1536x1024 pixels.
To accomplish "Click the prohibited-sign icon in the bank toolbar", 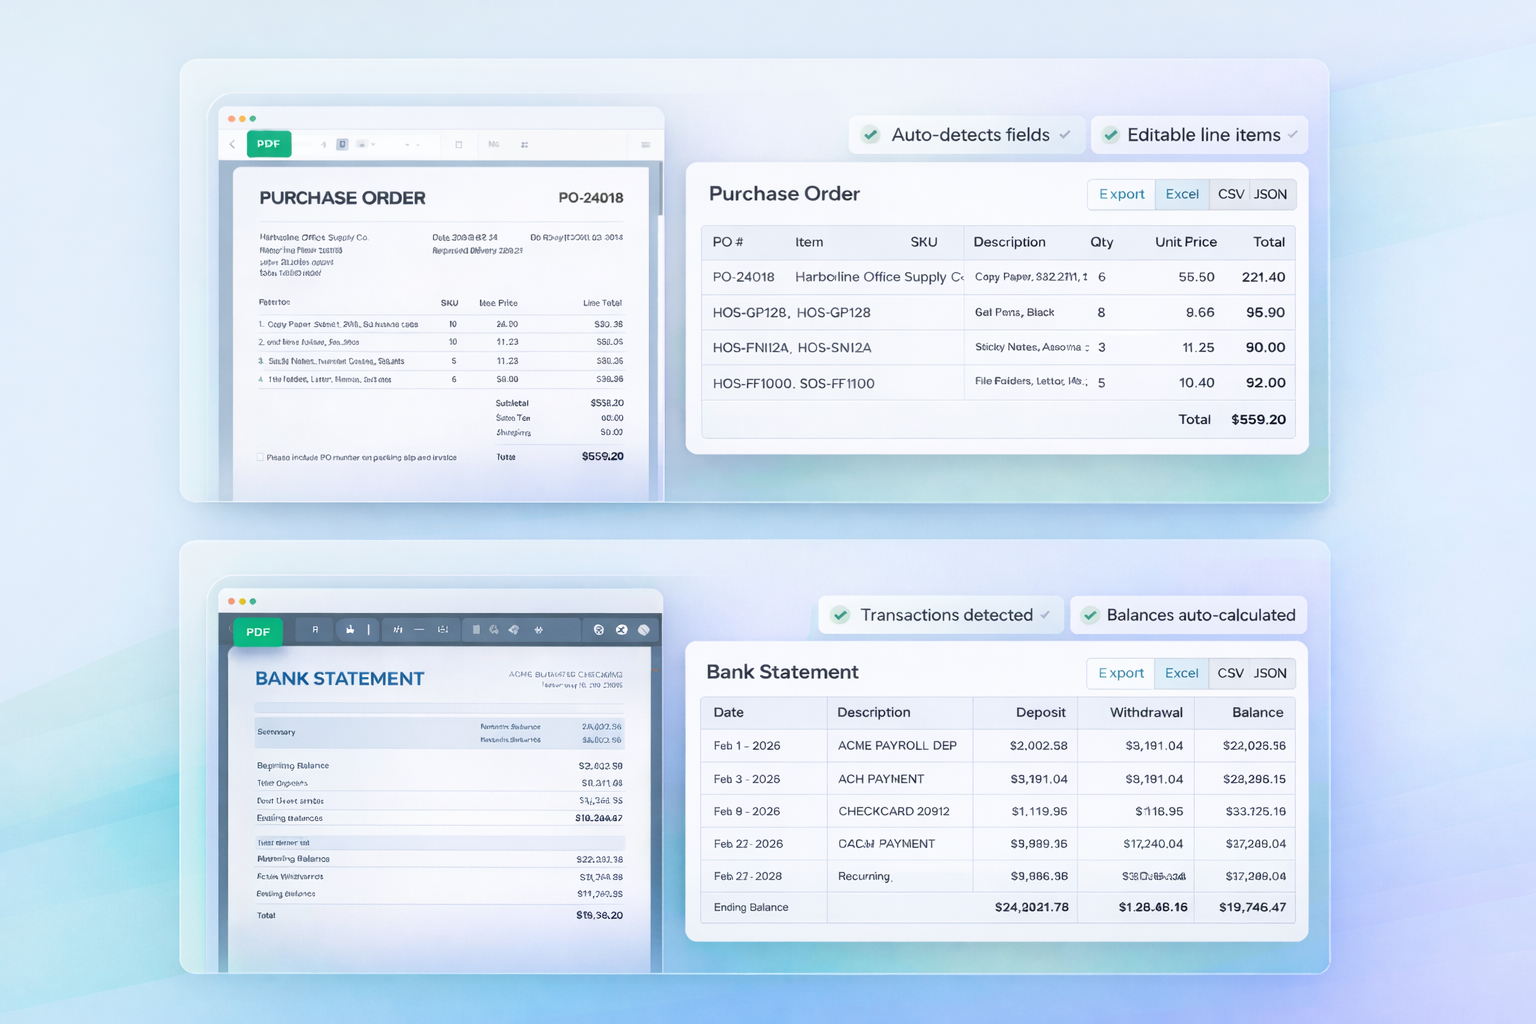I will coord(643,631).
